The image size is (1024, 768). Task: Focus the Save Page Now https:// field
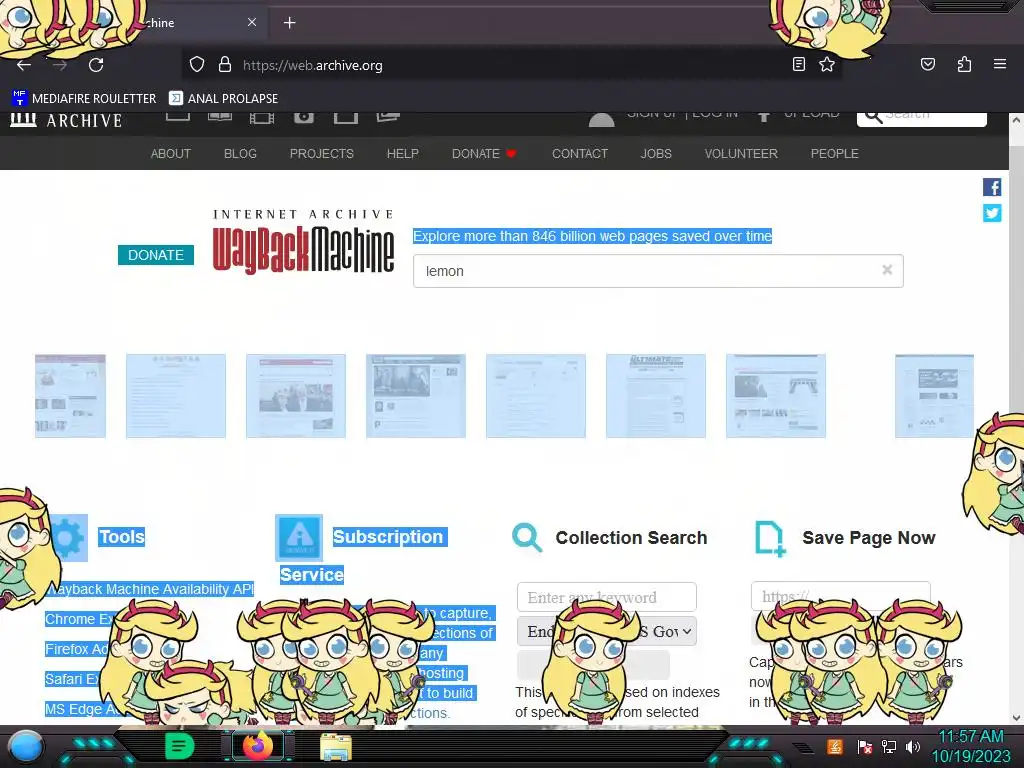pos(840,596)
